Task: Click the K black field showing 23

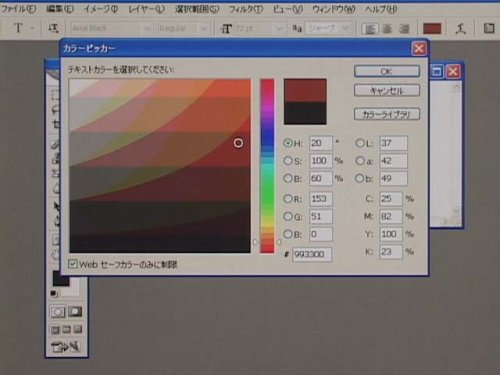Action: point(391,252)
